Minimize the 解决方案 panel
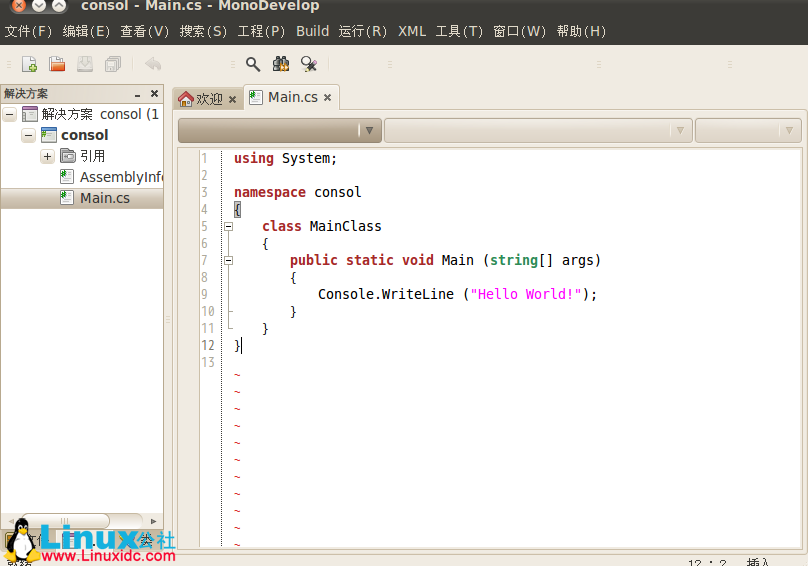The width and height of the screenshot is (808, 566). pyautogui.click(x=138, y=94)
